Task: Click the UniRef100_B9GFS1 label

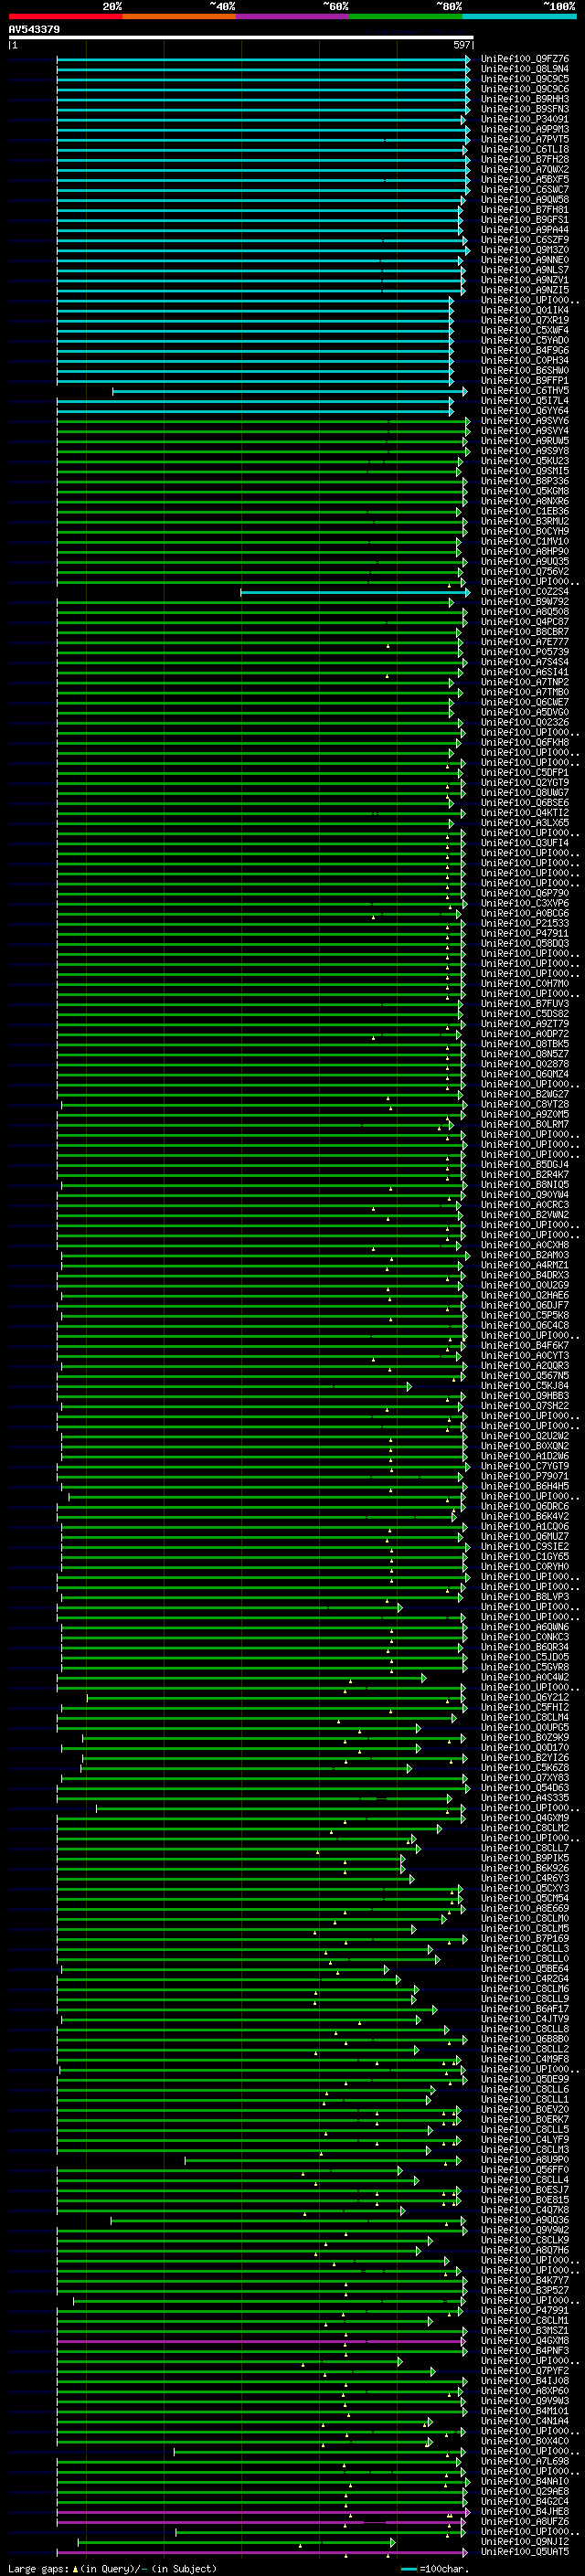Action: coord(525,220)
